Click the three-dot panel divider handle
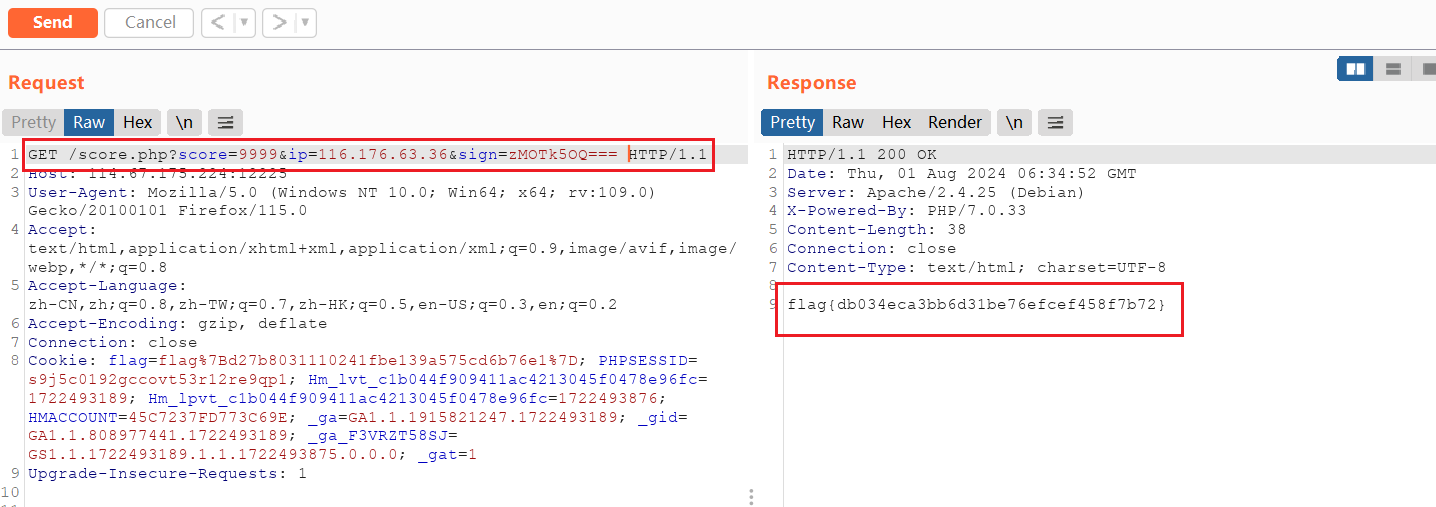 pos(751,496)
